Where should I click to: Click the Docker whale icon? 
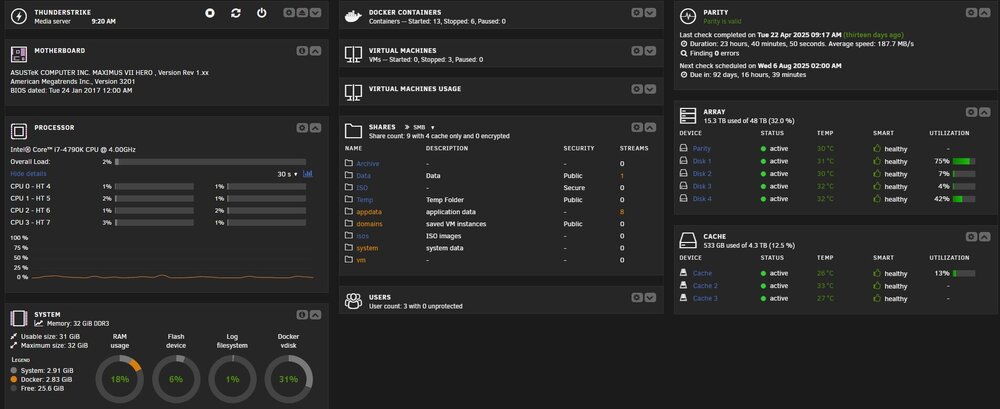coord(353,16)
